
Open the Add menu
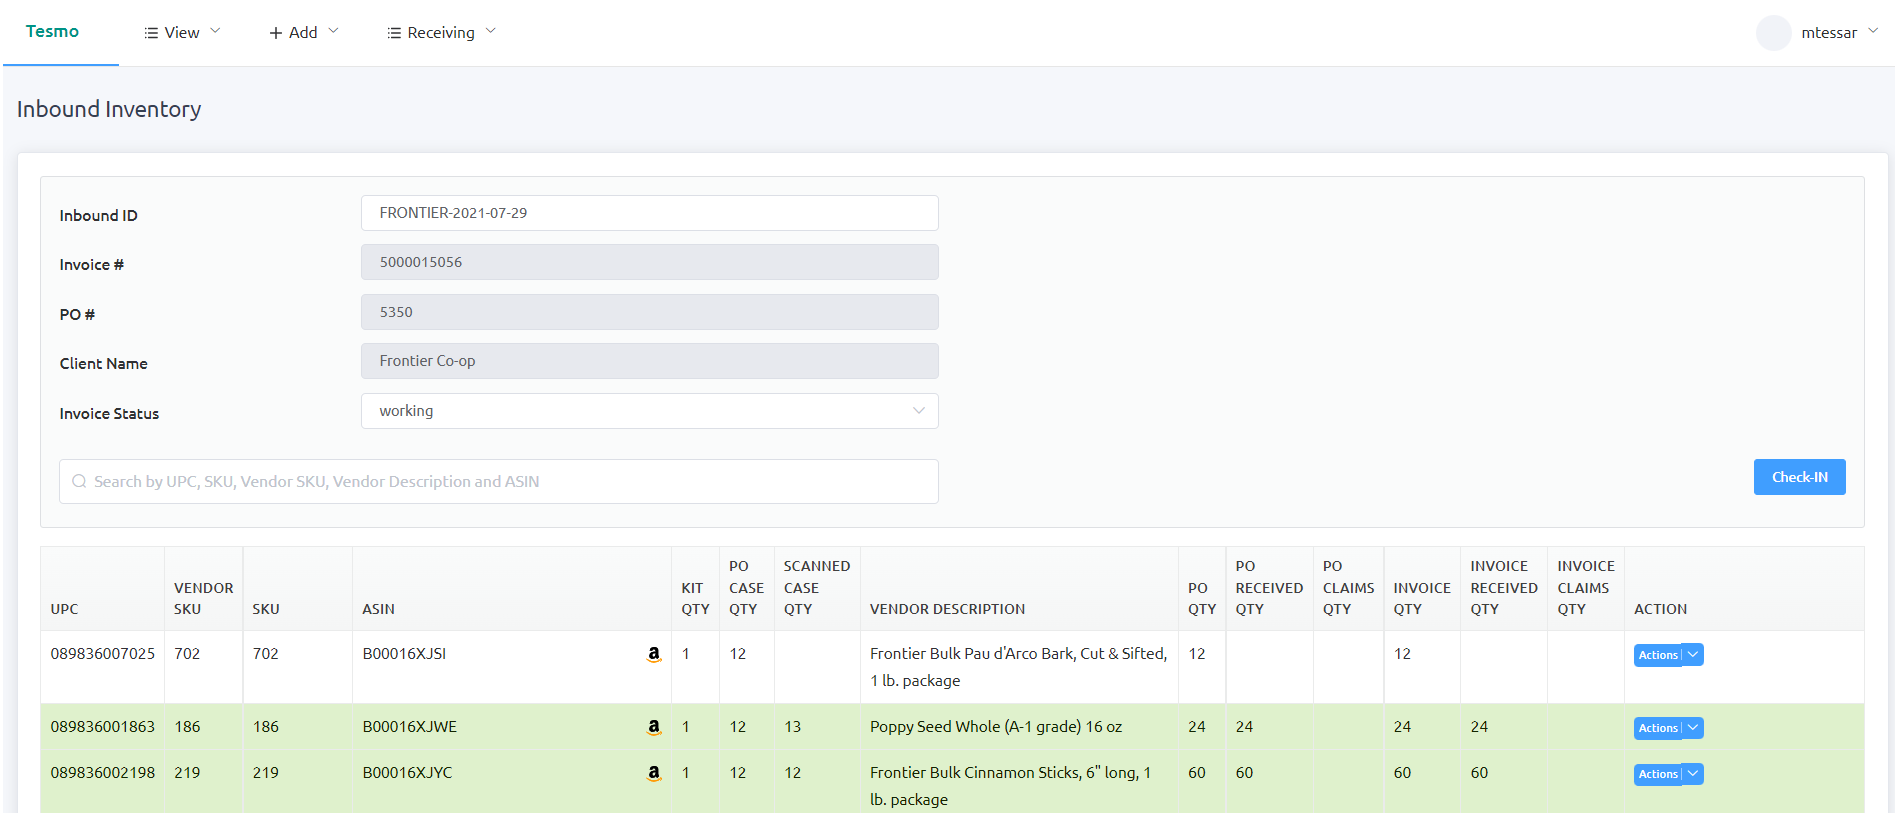tap(304, 33)
